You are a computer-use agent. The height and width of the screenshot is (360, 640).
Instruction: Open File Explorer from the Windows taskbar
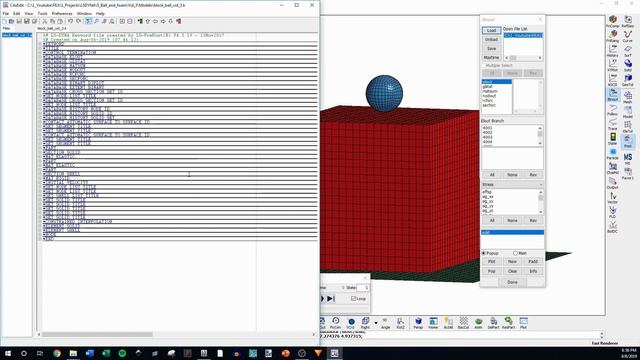point(73,353)
